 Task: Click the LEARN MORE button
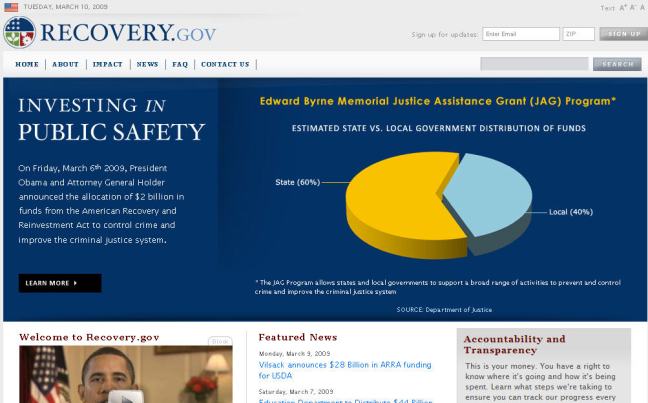60,283
